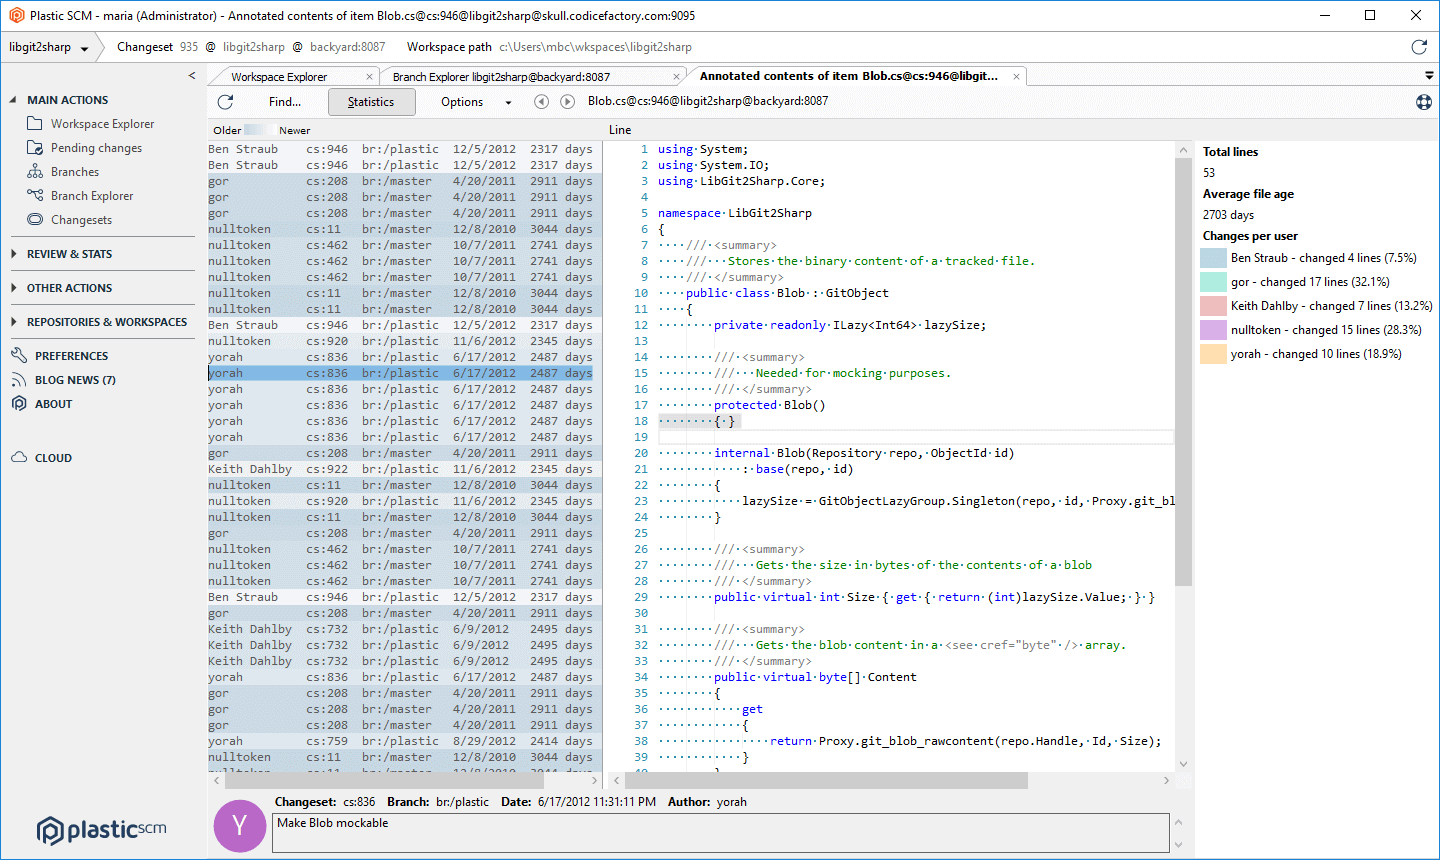The image size is (1440, 860).
Task: Open Blog News feed
Action: [75, 380]
